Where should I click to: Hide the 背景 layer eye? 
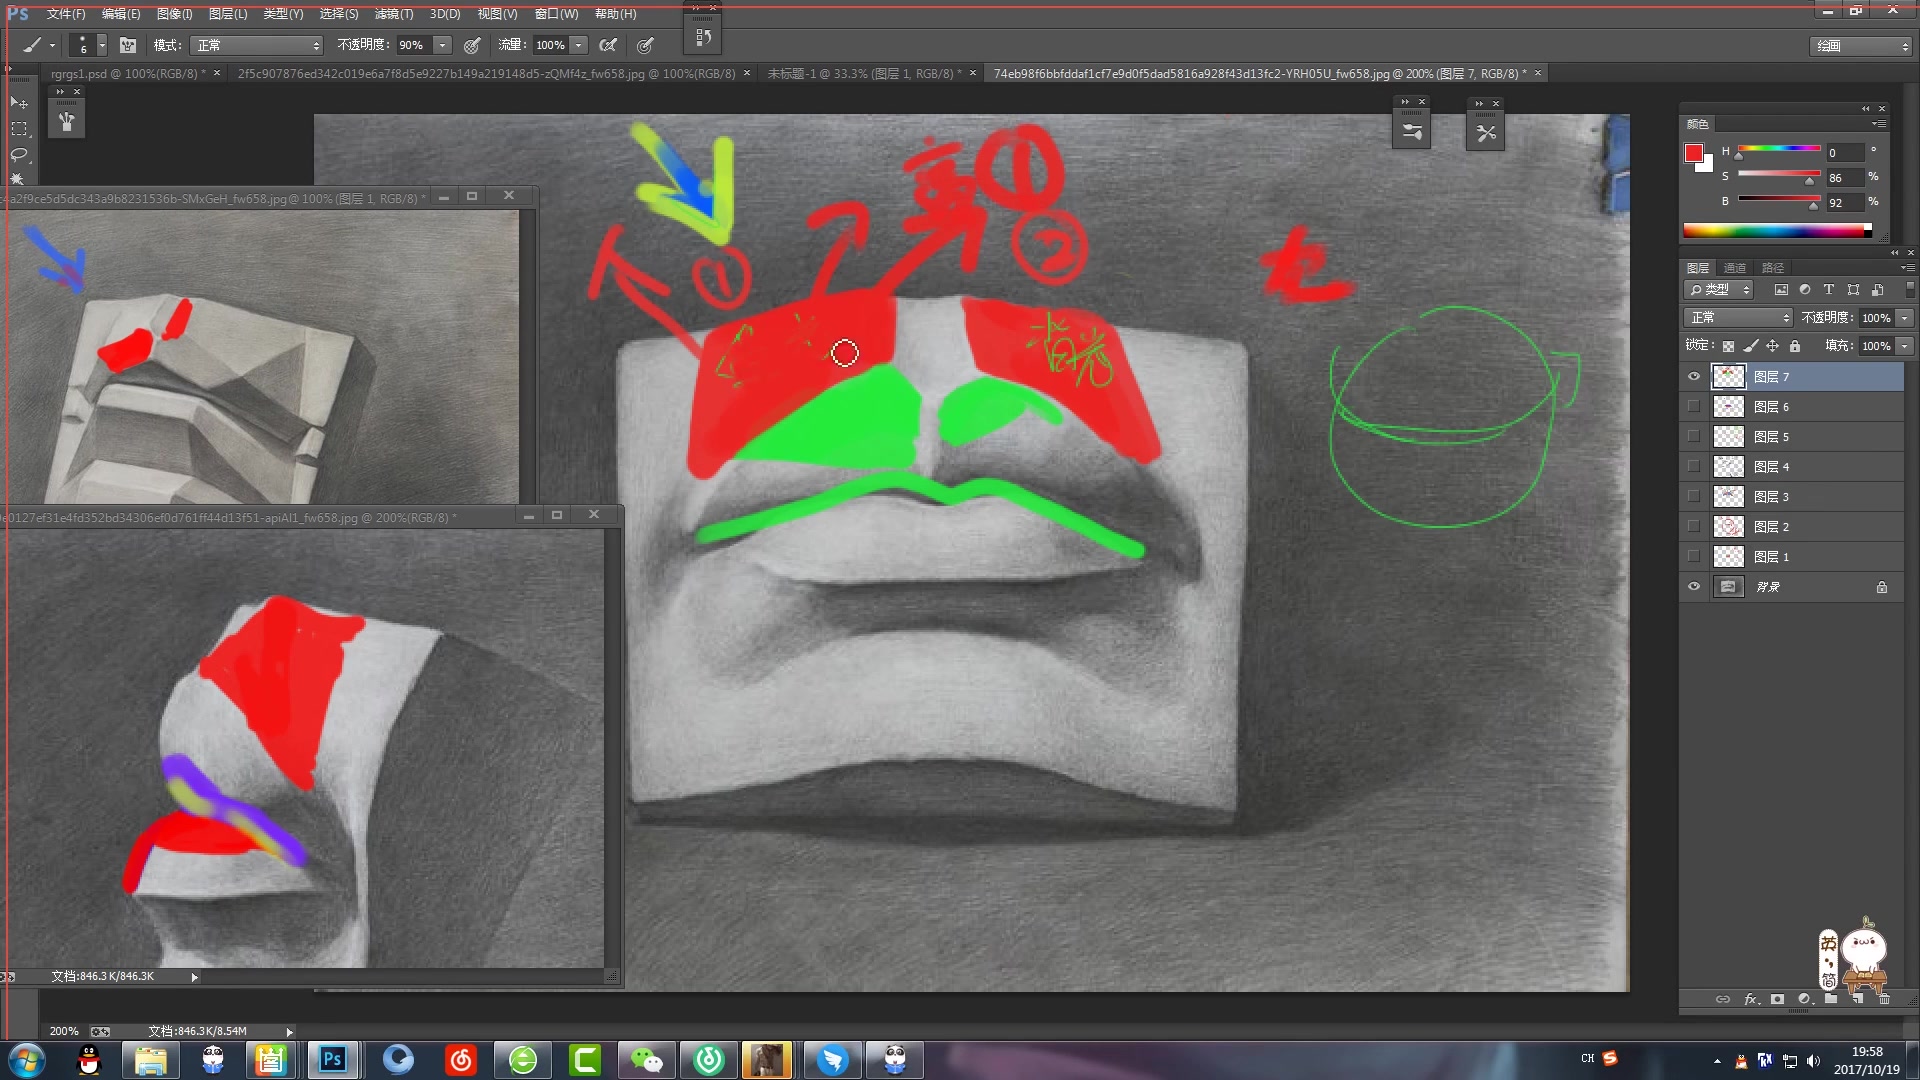[x=1694, y=587]
